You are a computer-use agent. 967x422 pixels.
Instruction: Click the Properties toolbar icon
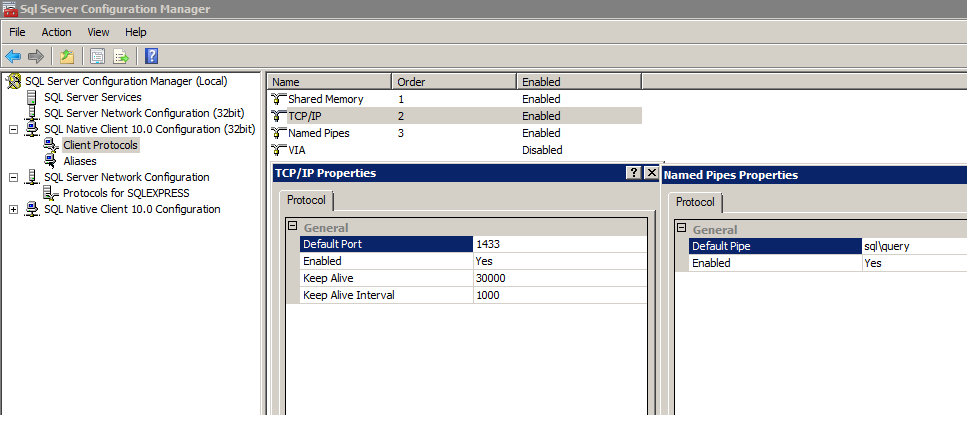[x=97, y=57]
